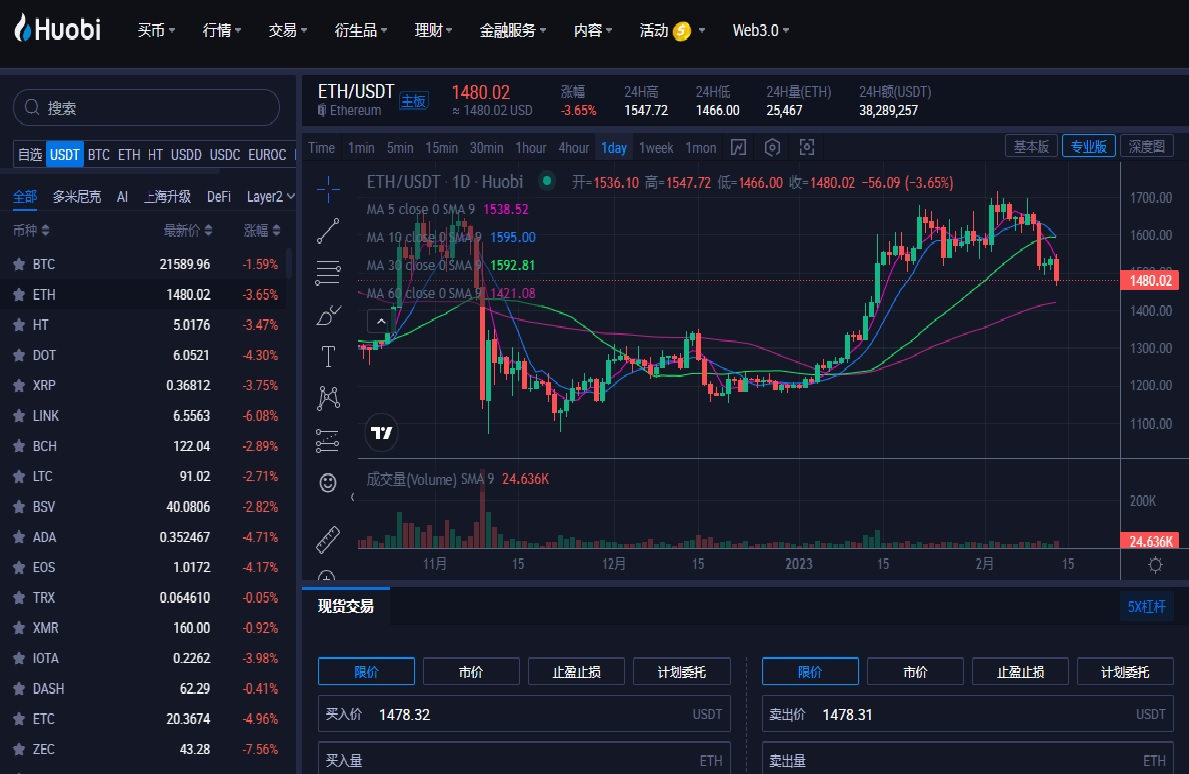Open chart axis settings gear
Image resolution: width=1189 pixels, height=774 pixels.
pos(1155,565)
